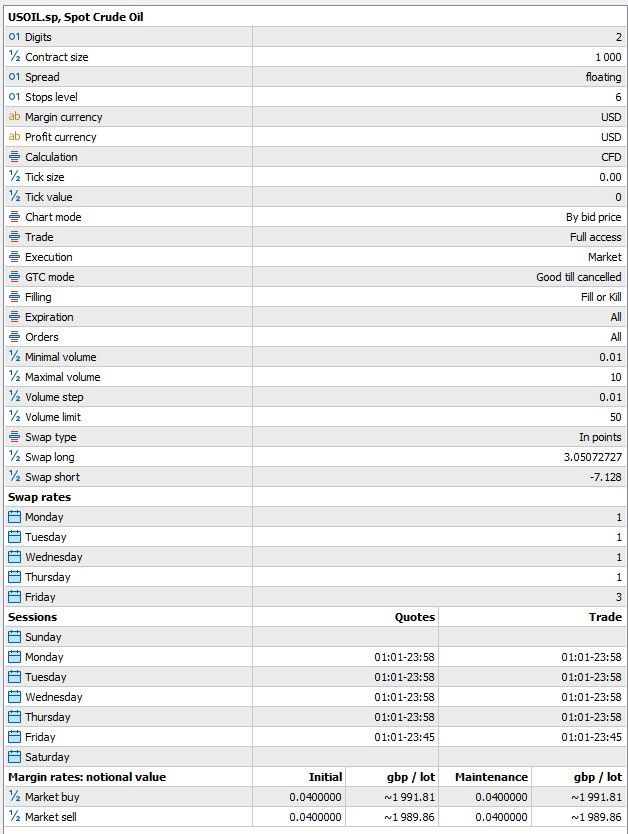Image resolution: width=628 pixels, height=834 pixels.
Task: Select the Contract size value 1 000
Action: click(x=608, y=57)
